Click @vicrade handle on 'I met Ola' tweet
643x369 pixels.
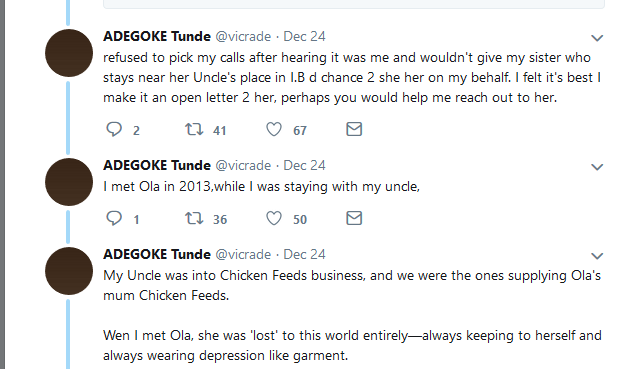coord(243,166)
